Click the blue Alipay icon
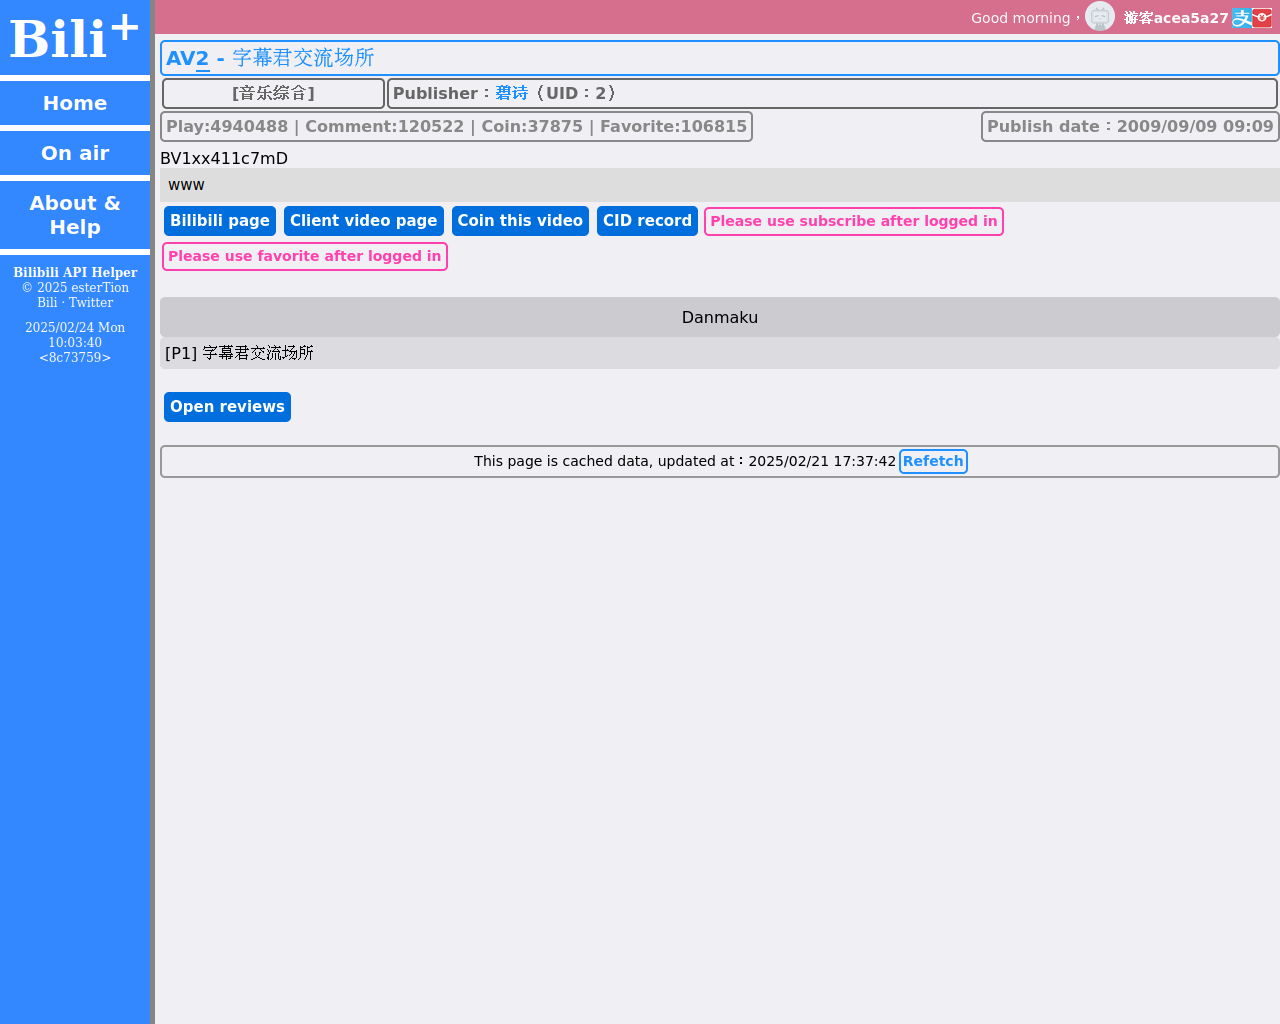1280x1024 pixels. [1241, 18]
